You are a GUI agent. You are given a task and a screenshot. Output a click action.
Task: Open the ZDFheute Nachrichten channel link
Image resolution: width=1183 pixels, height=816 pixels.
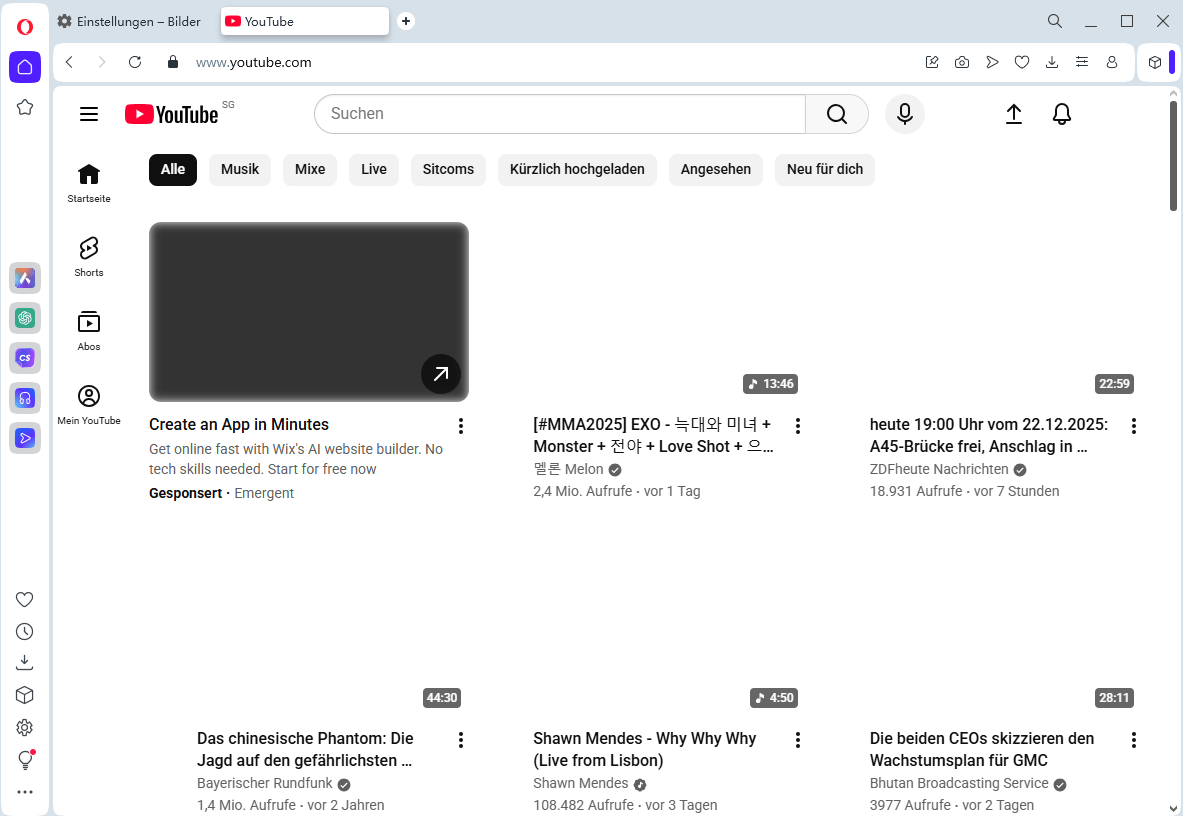coord(940,469)
